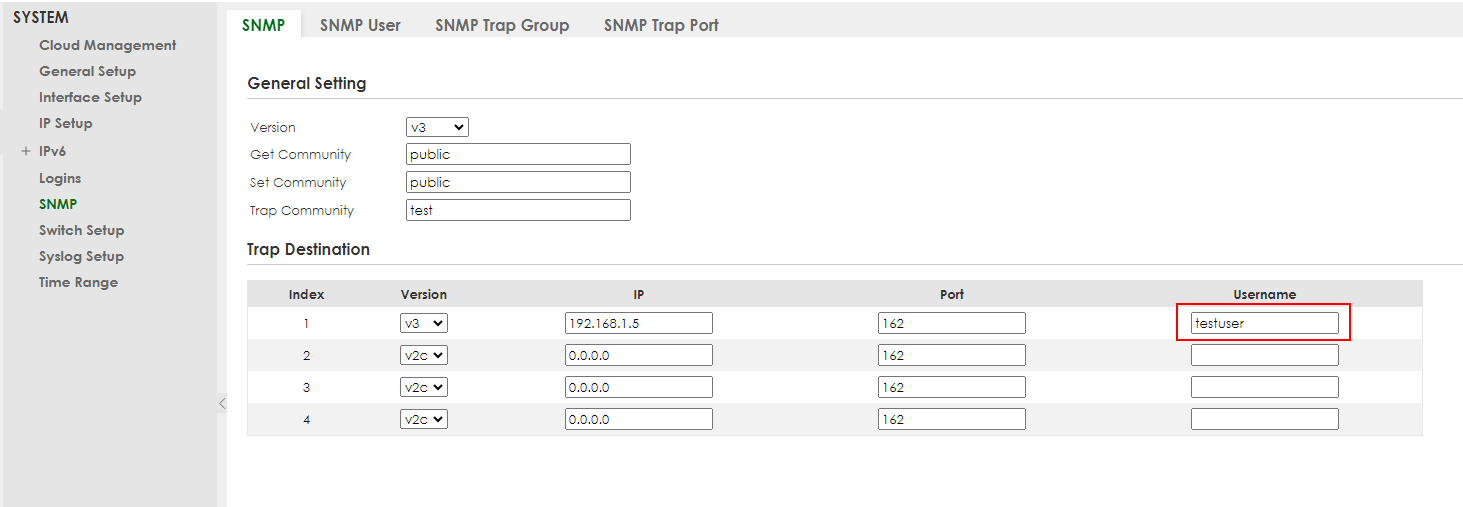This screenshot has height=507, width=1463.
Task: Focus the Trap Community text field
Action: (x=519, y=210)
